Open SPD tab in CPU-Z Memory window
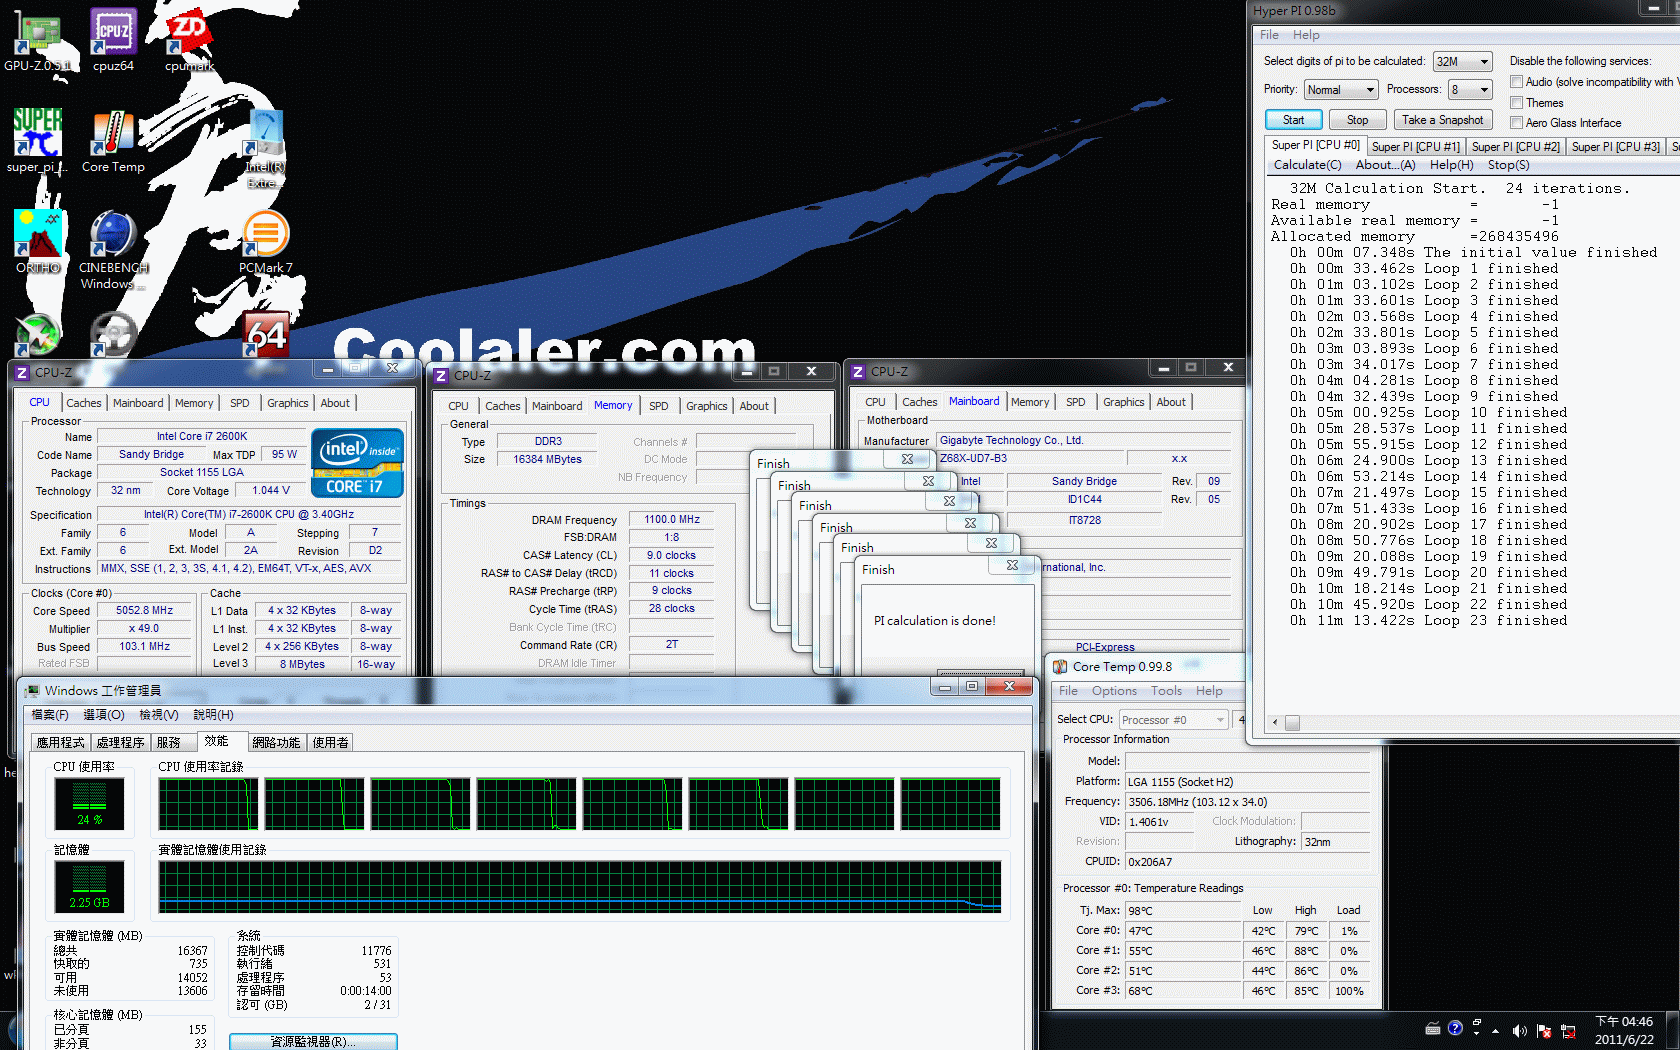 pyautogui.click(x=658, y=406)
